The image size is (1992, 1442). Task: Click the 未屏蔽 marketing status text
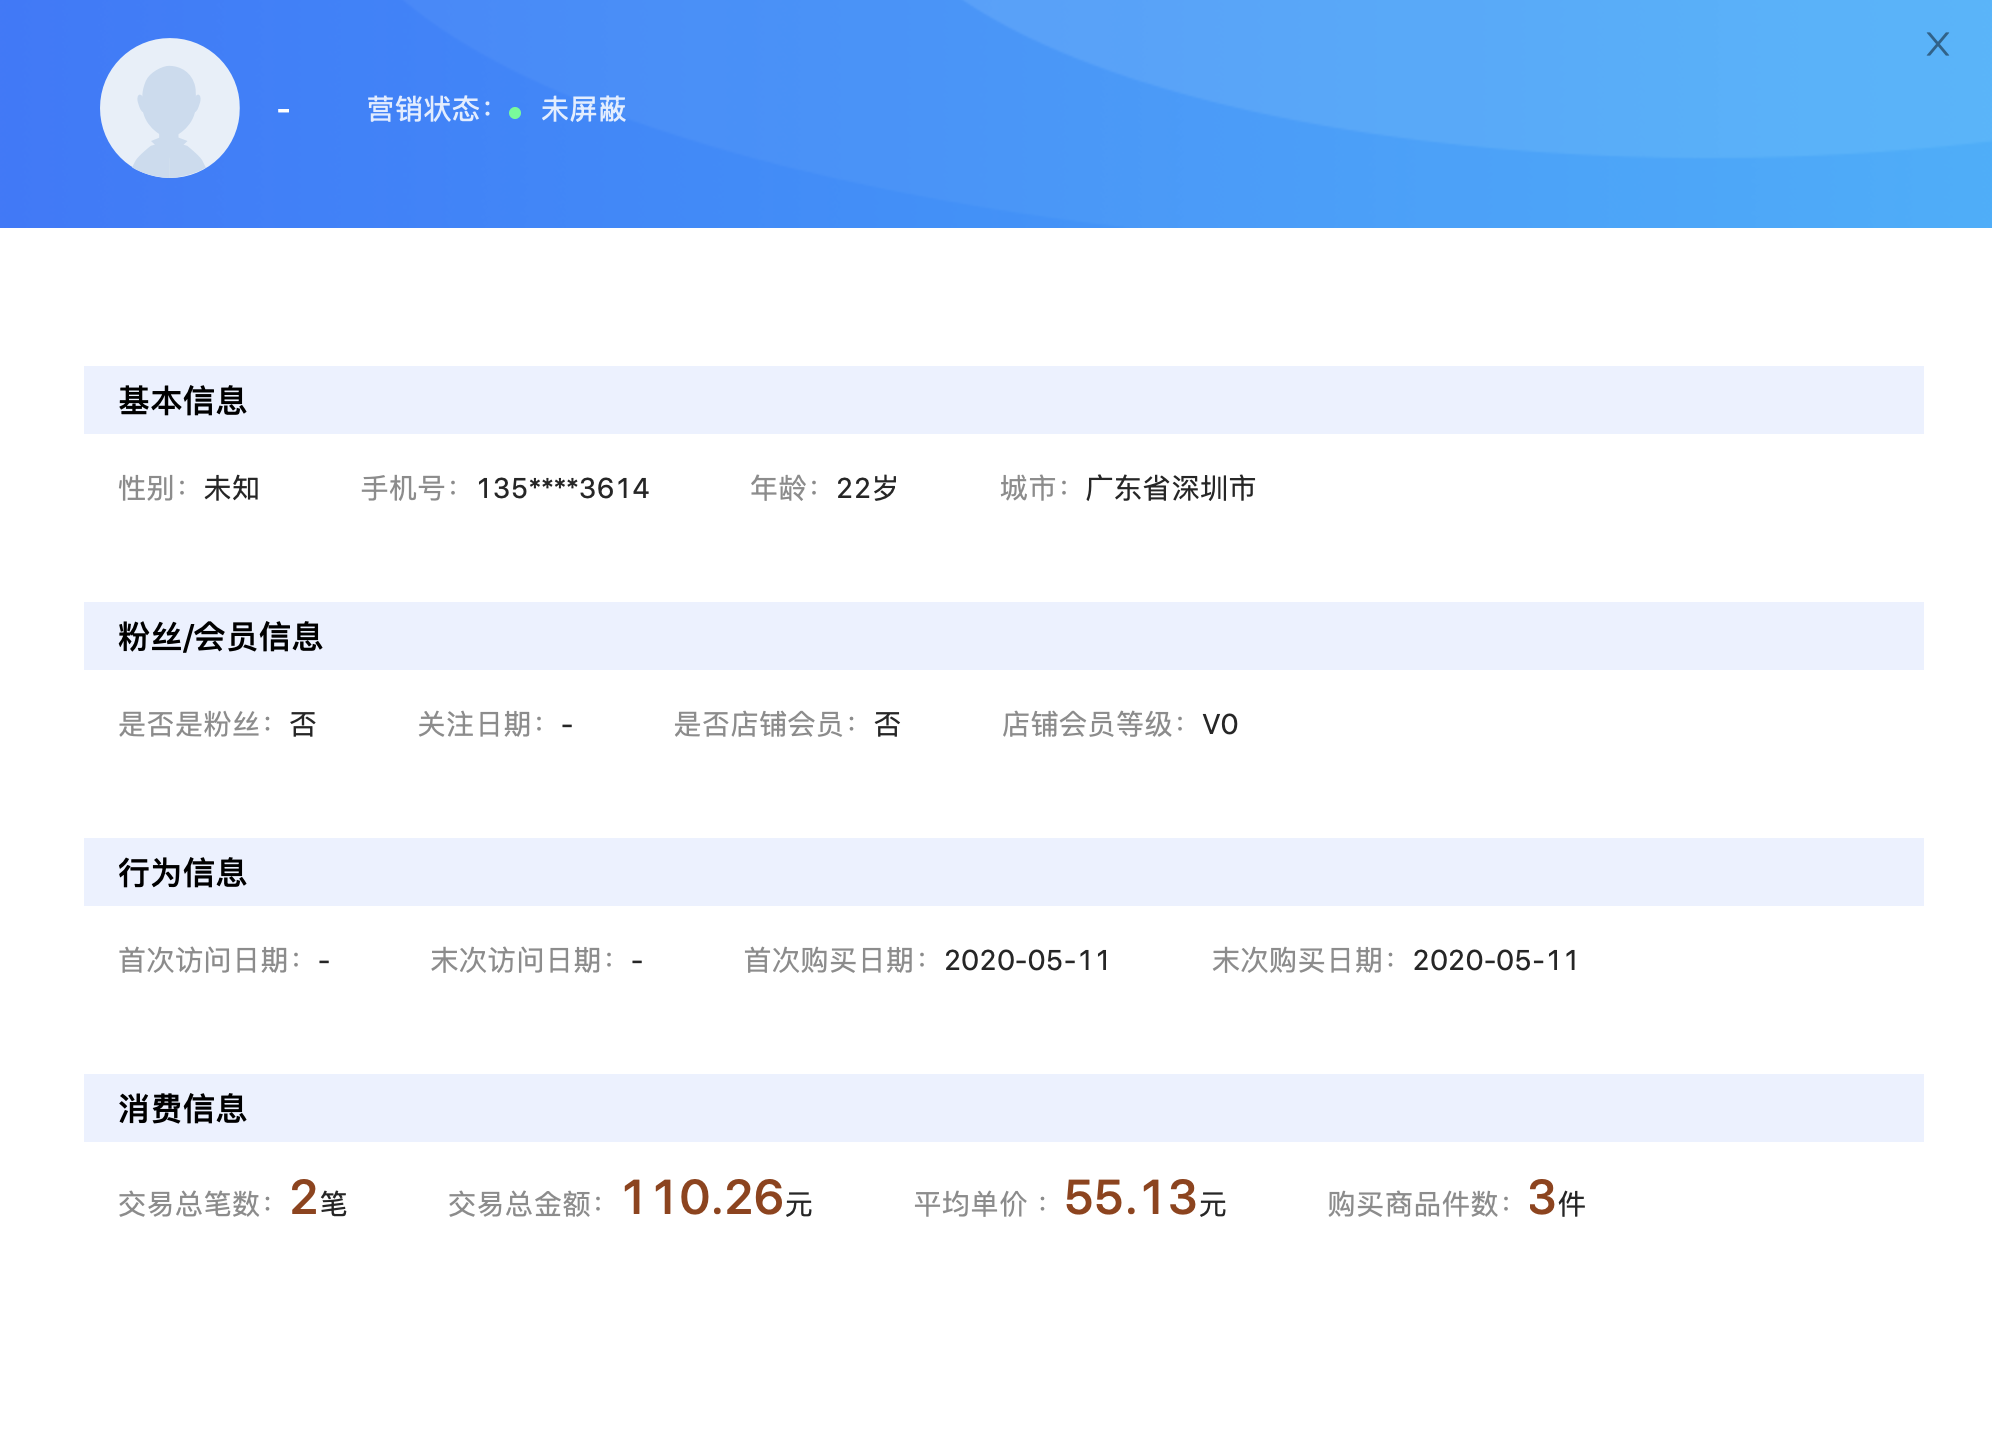point(583,109)
